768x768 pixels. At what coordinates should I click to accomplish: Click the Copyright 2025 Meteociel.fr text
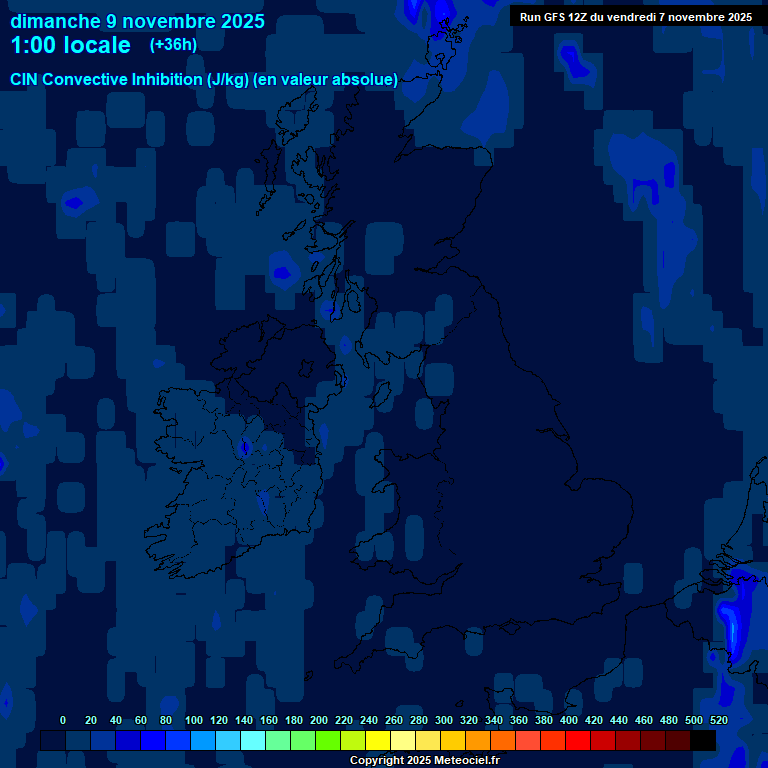click(x=424, y=761)
